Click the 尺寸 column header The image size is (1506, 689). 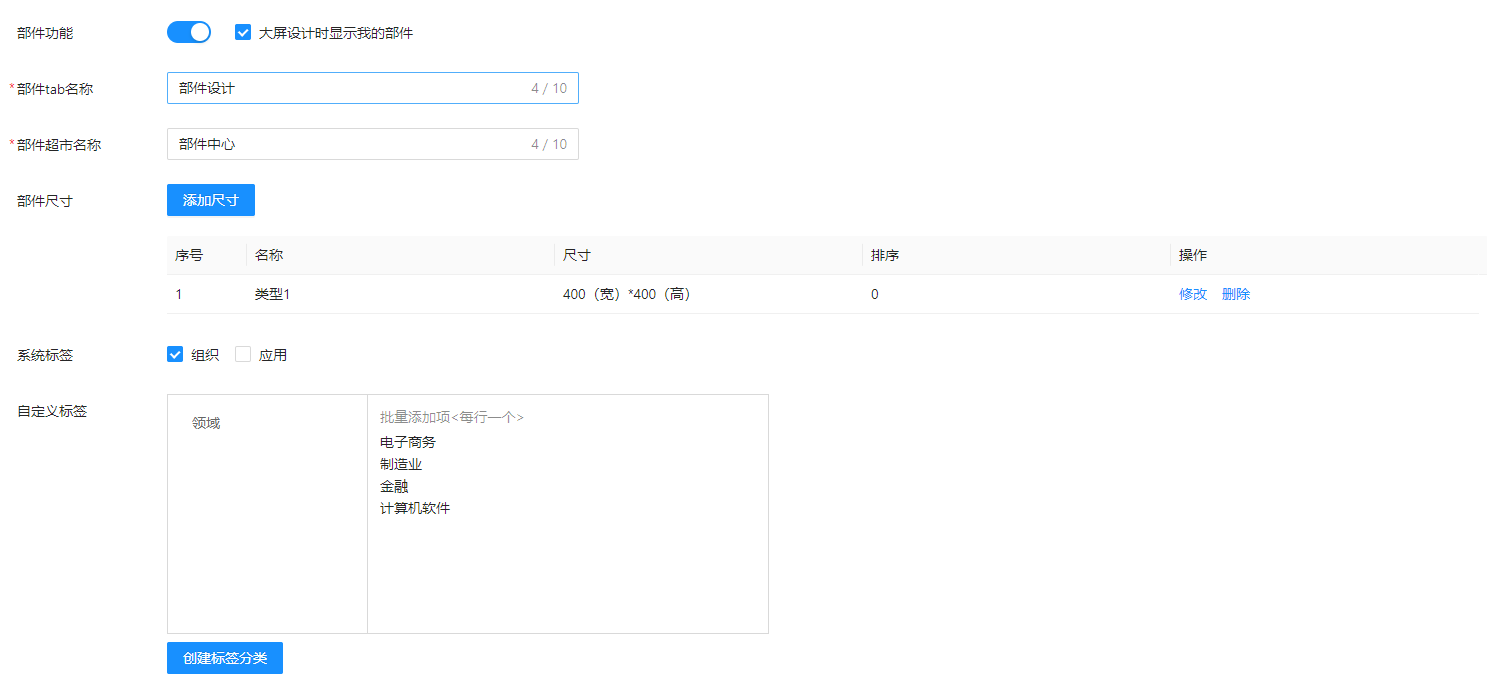coord(577,255)
